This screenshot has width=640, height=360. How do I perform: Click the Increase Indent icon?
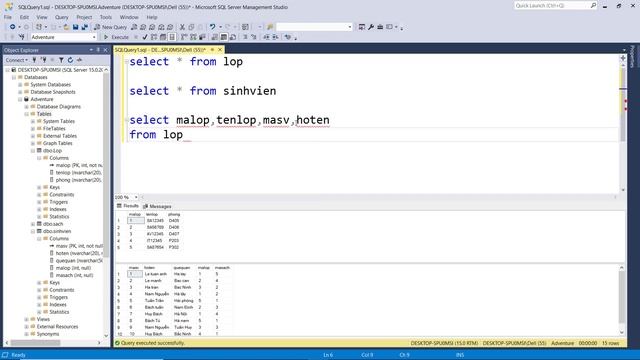click(276, 37)
